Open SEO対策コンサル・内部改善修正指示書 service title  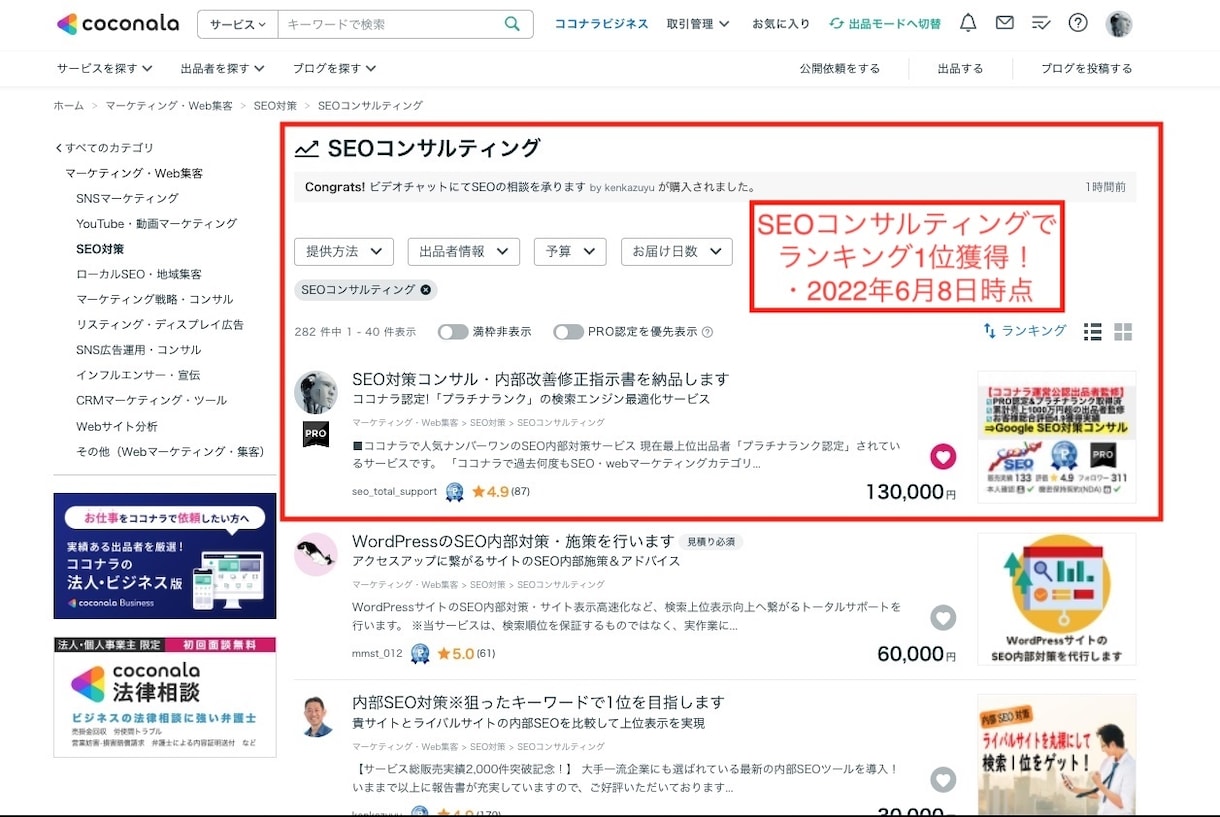541,380
